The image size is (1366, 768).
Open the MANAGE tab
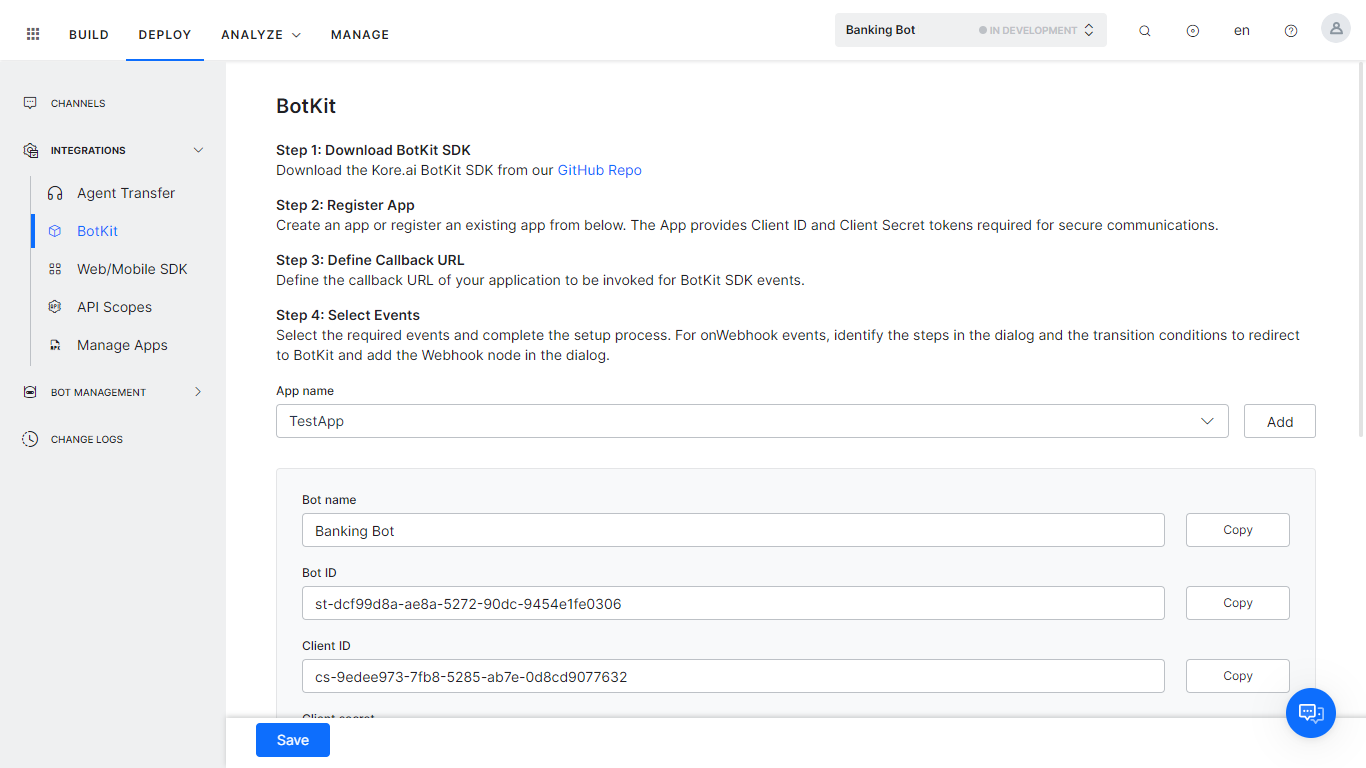[359, 34]
